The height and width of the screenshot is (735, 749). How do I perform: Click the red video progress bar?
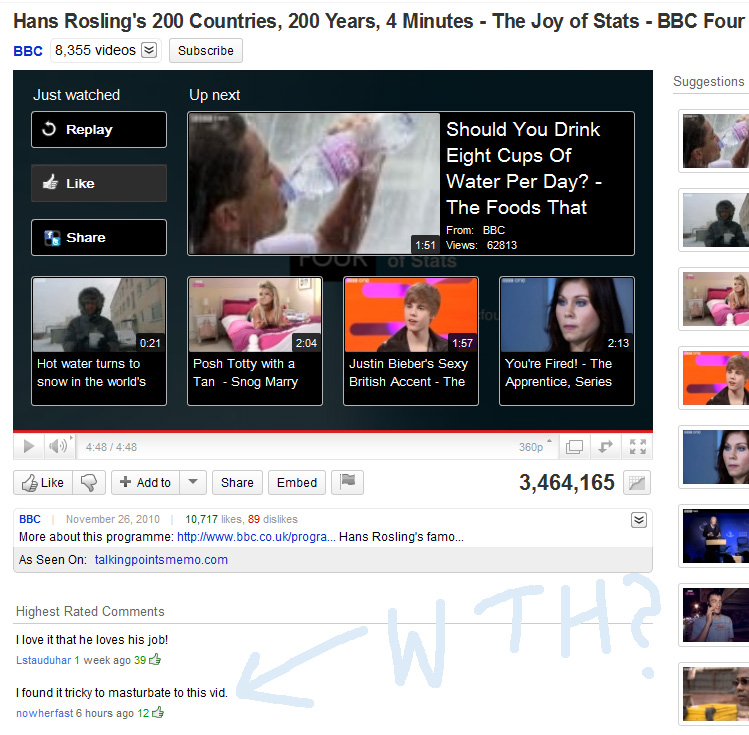coord(333,431)
